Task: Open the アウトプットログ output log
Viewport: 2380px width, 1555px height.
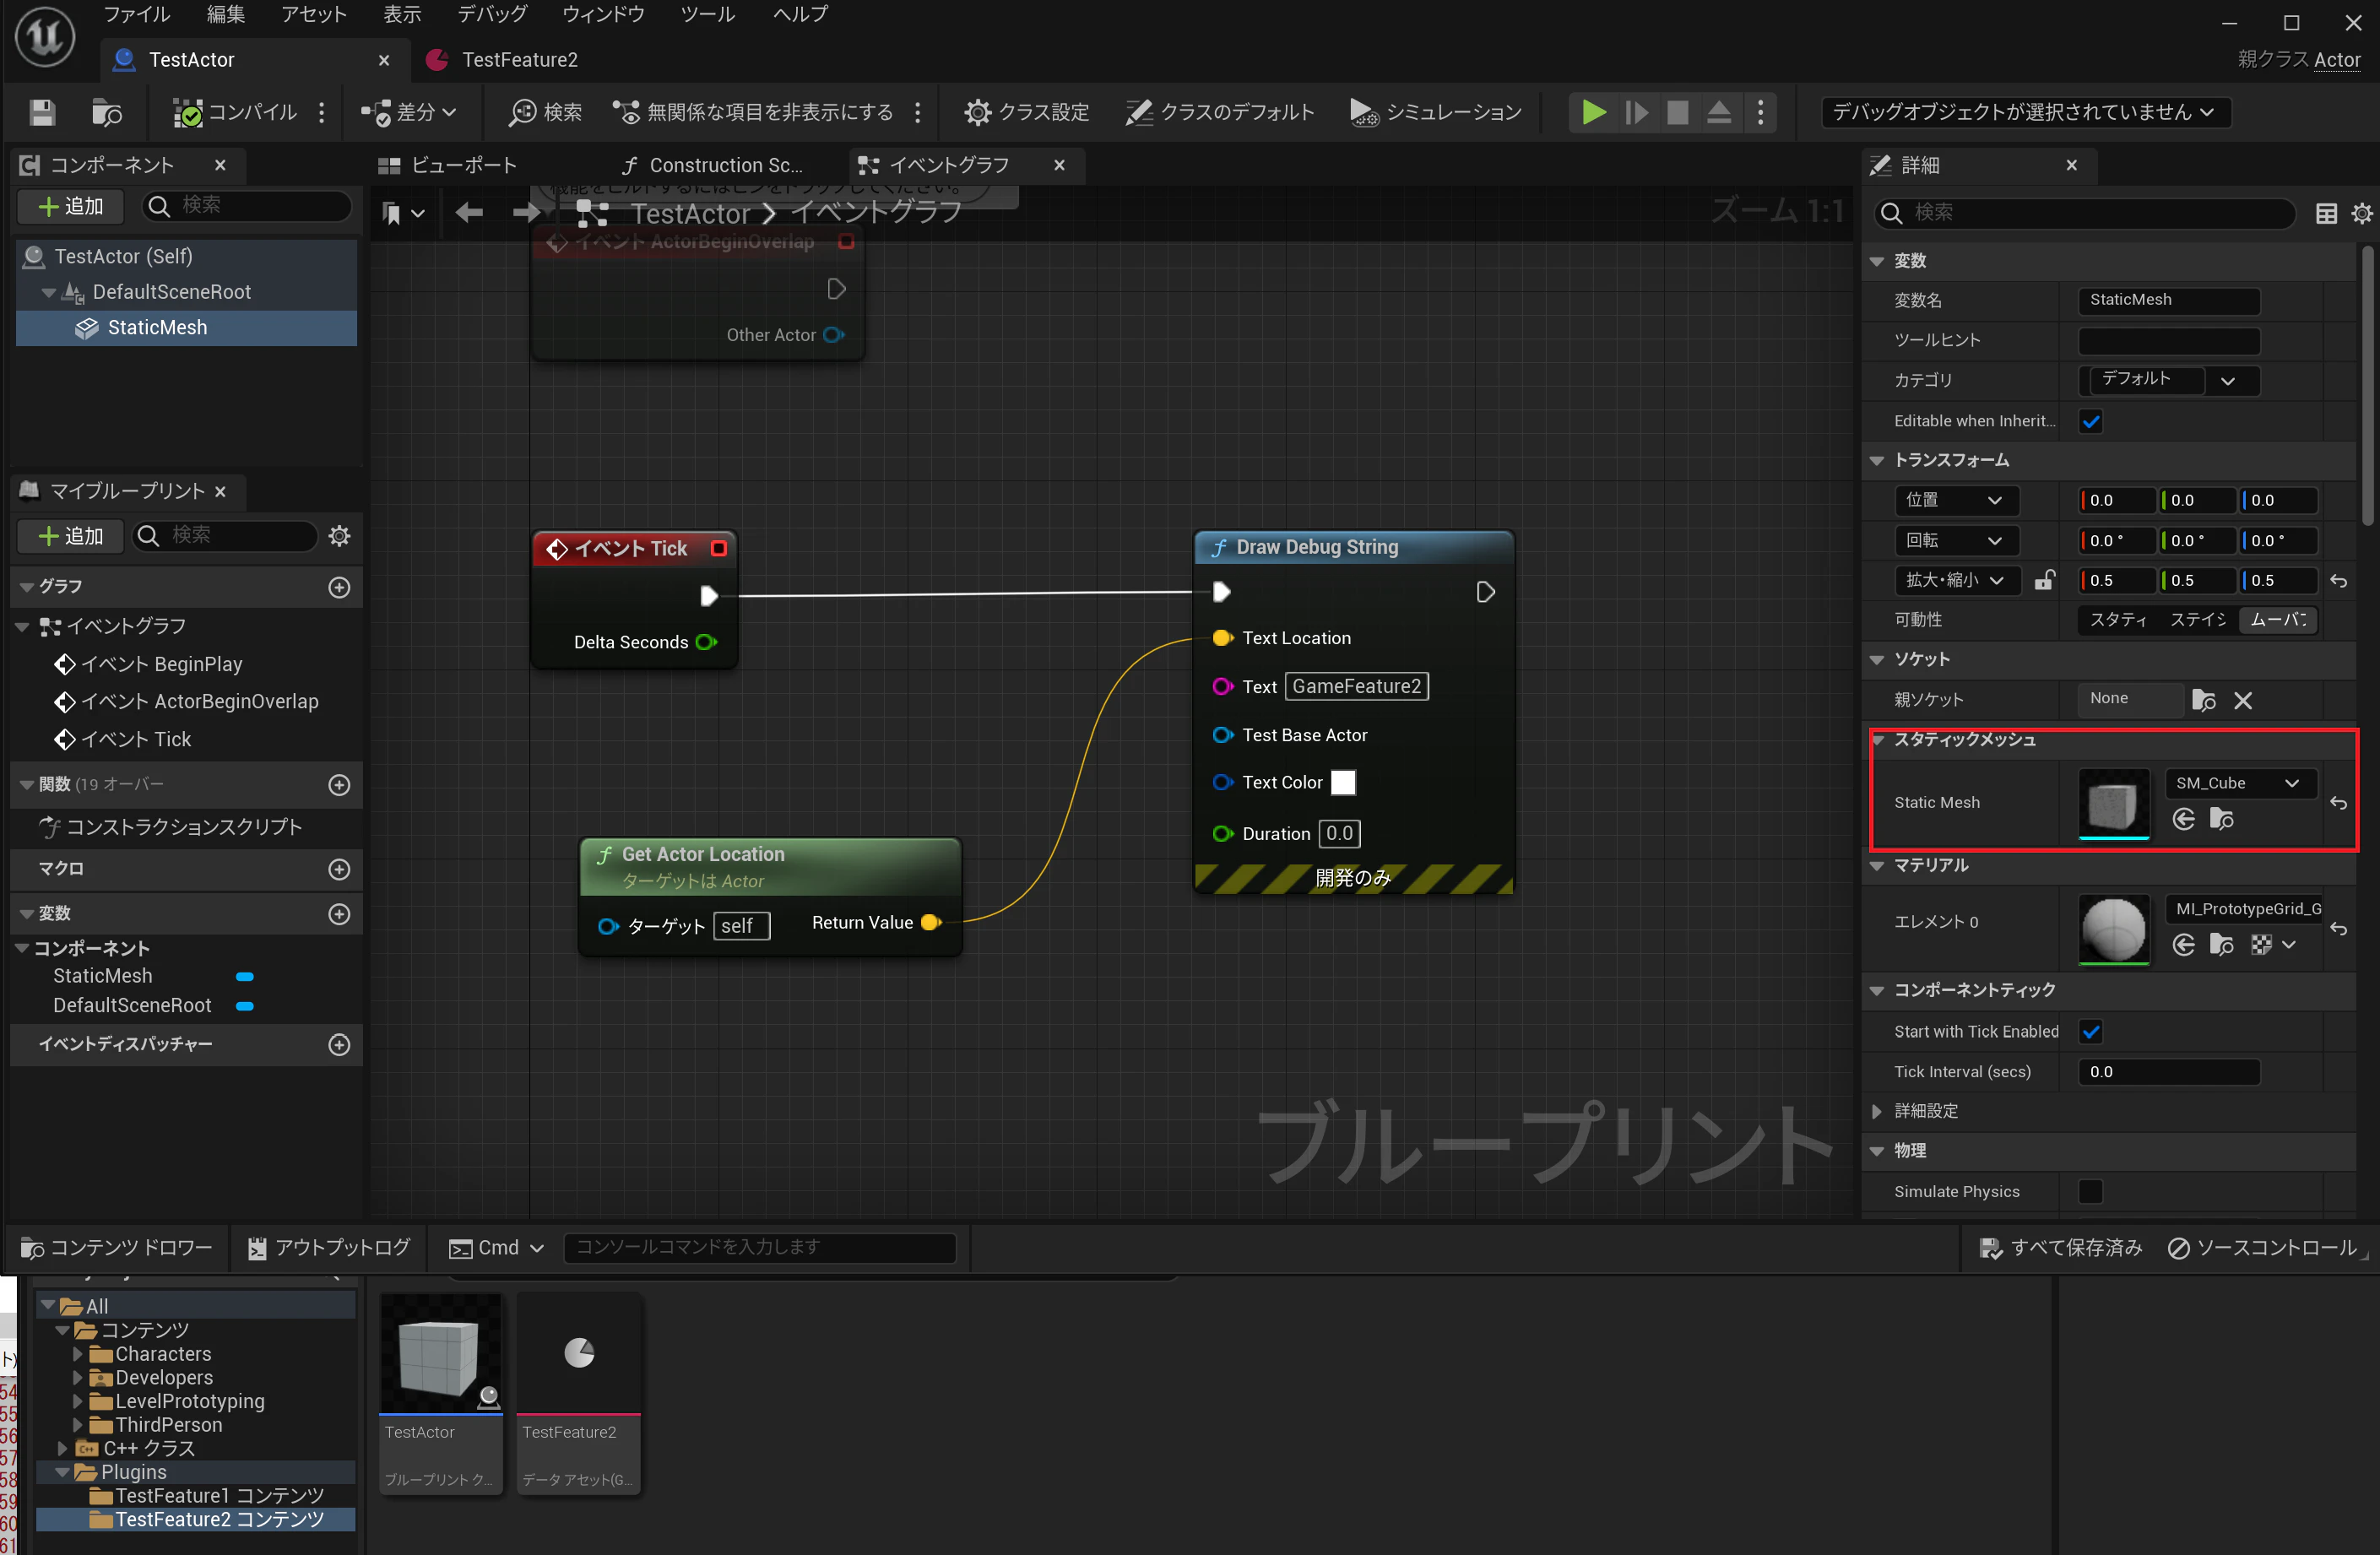Action: (329, 1248)
